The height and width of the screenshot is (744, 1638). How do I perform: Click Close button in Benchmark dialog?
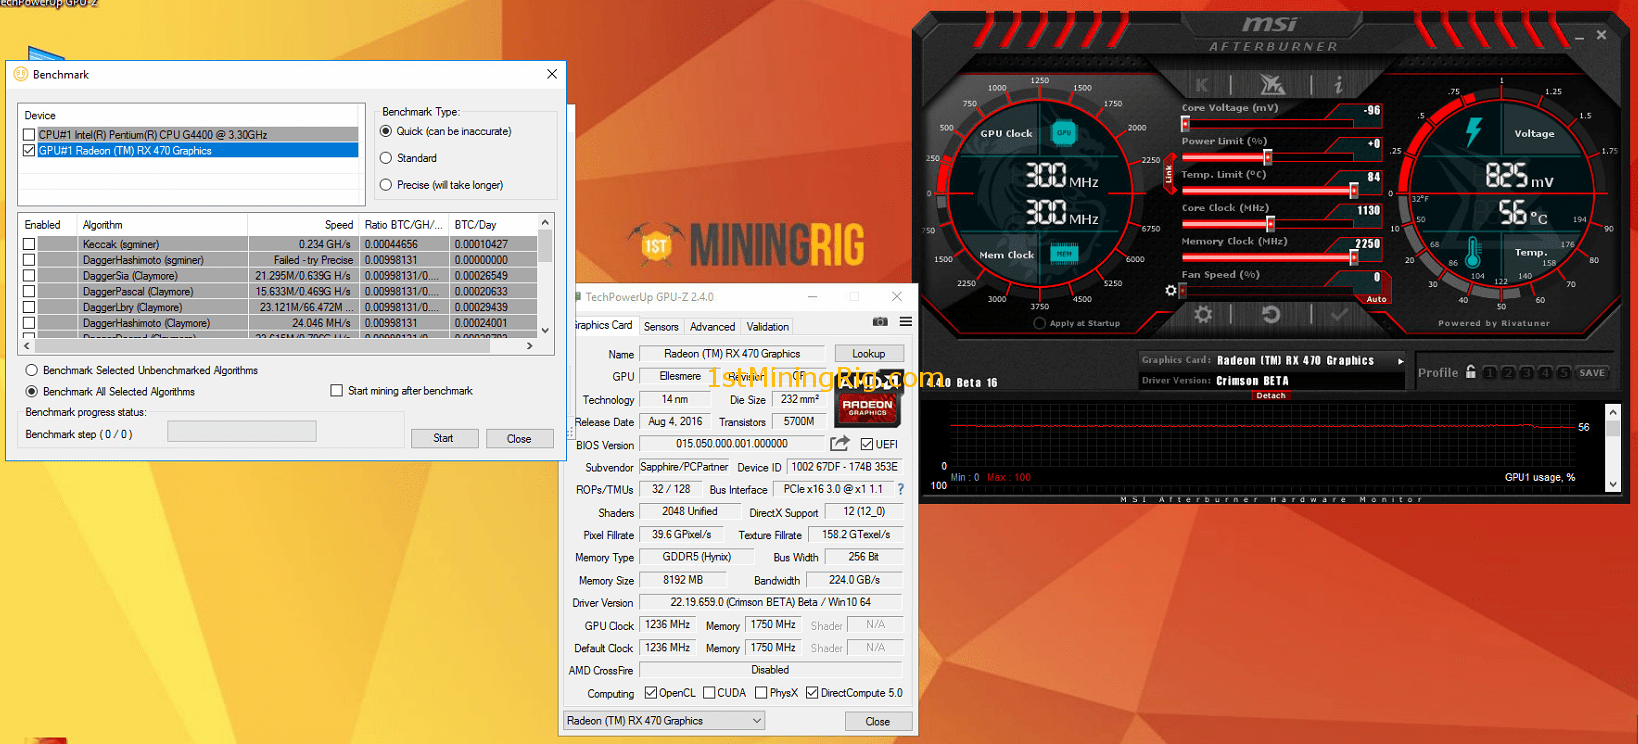click(519, 438)
